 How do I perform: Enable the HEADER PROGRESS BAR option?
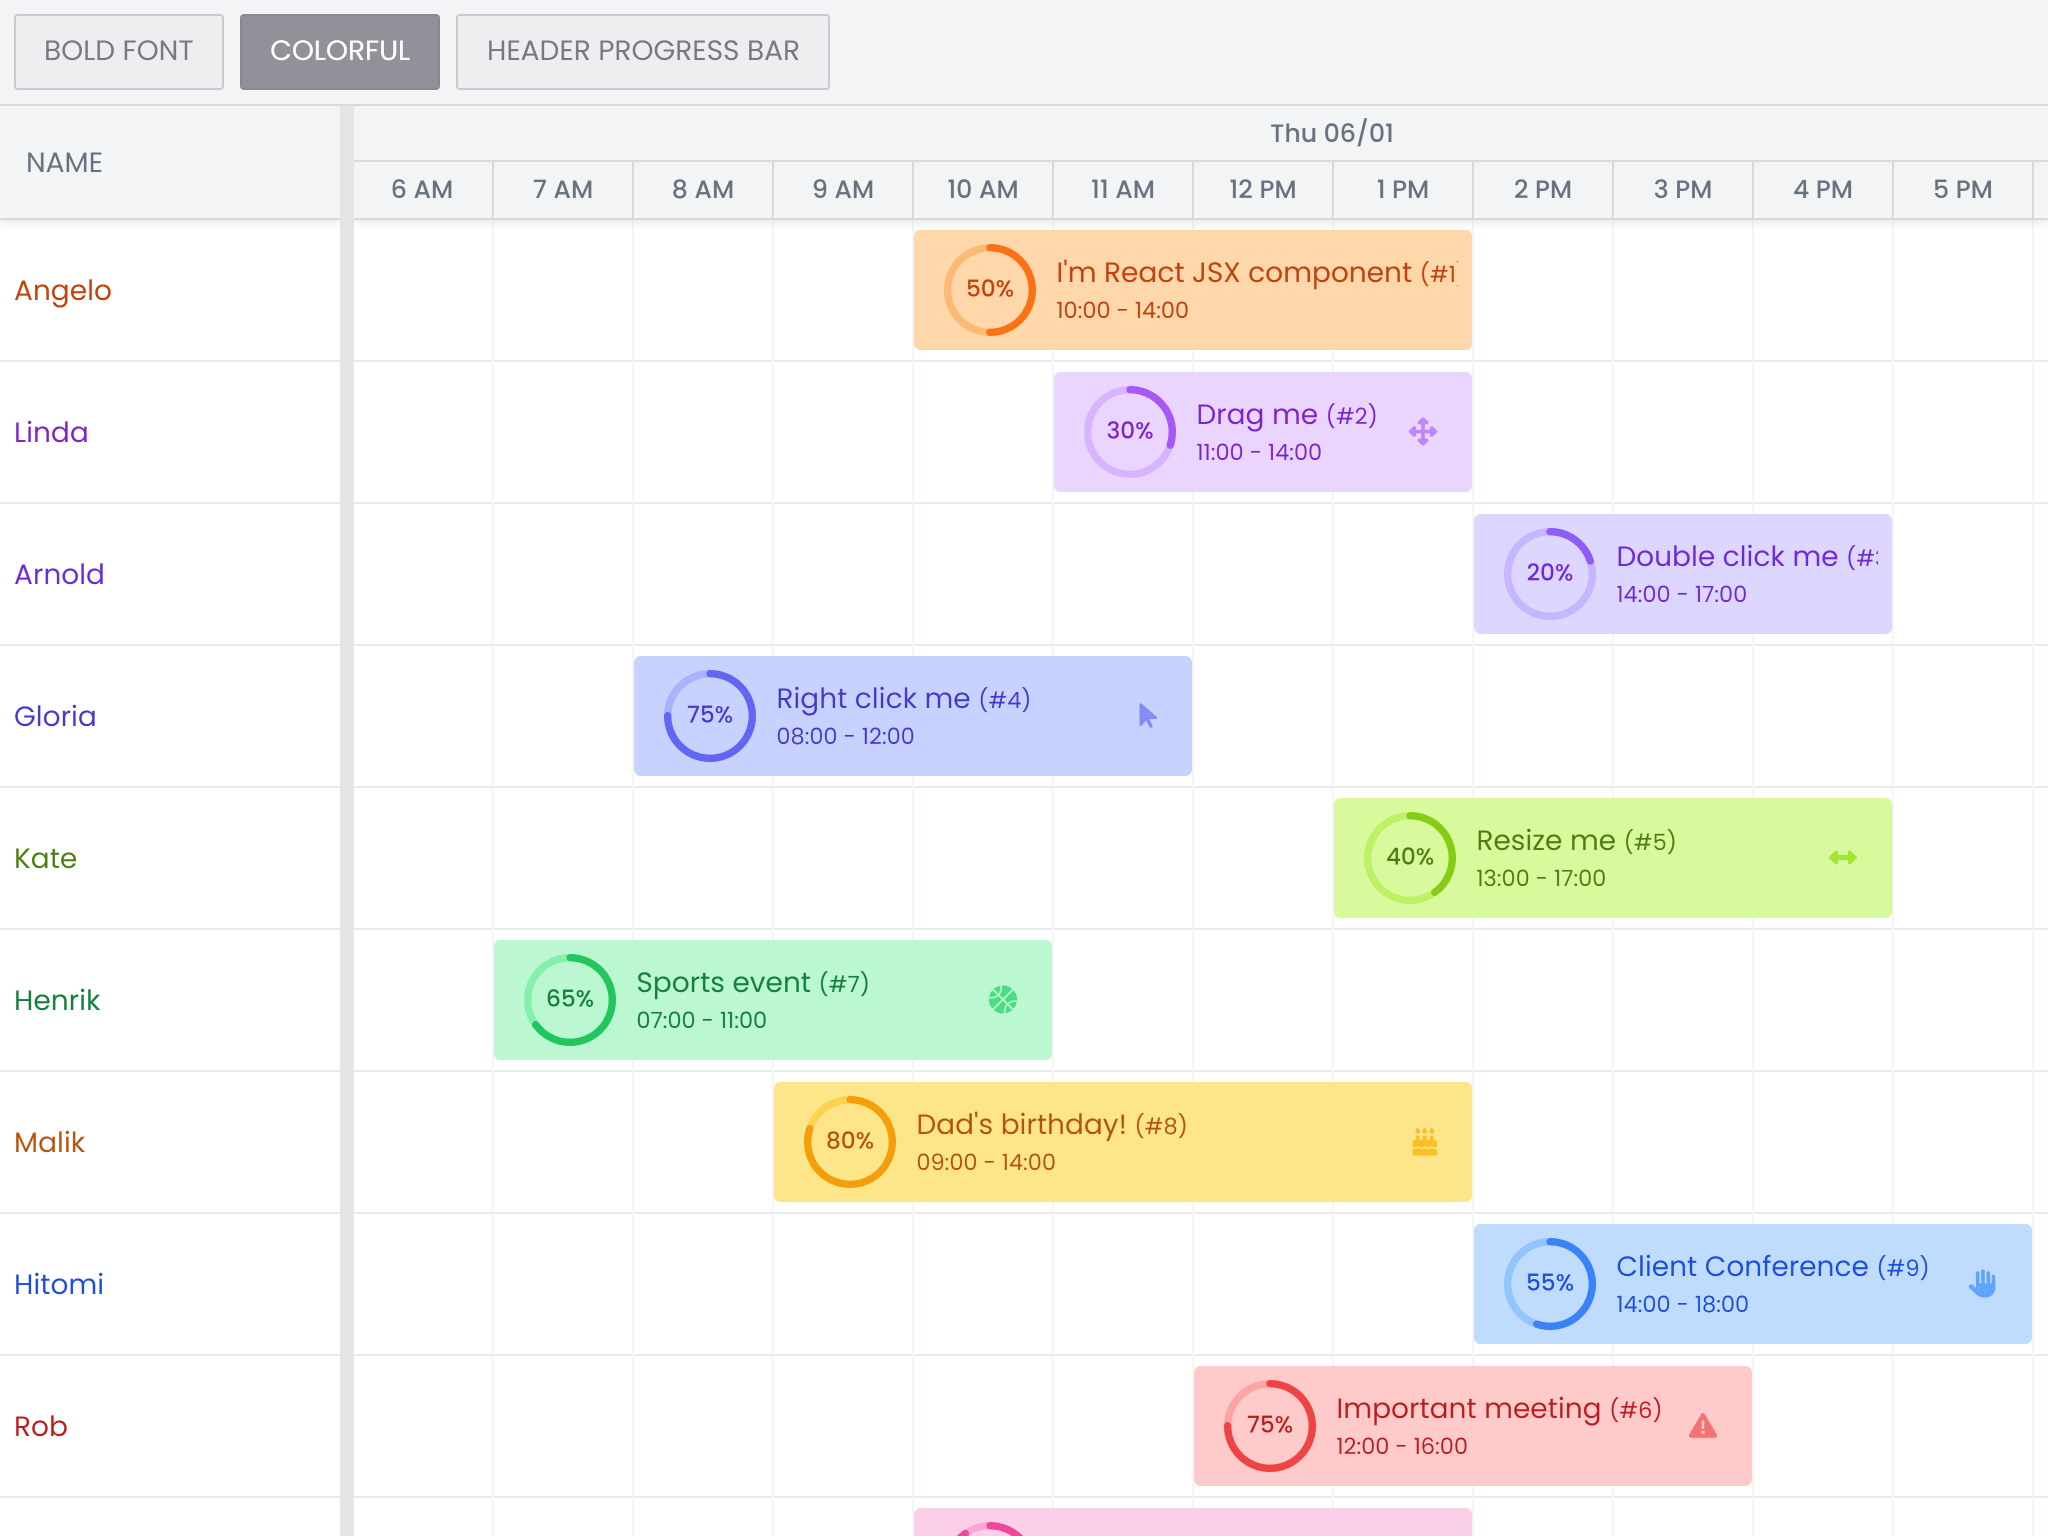click(x=643, y=51)
